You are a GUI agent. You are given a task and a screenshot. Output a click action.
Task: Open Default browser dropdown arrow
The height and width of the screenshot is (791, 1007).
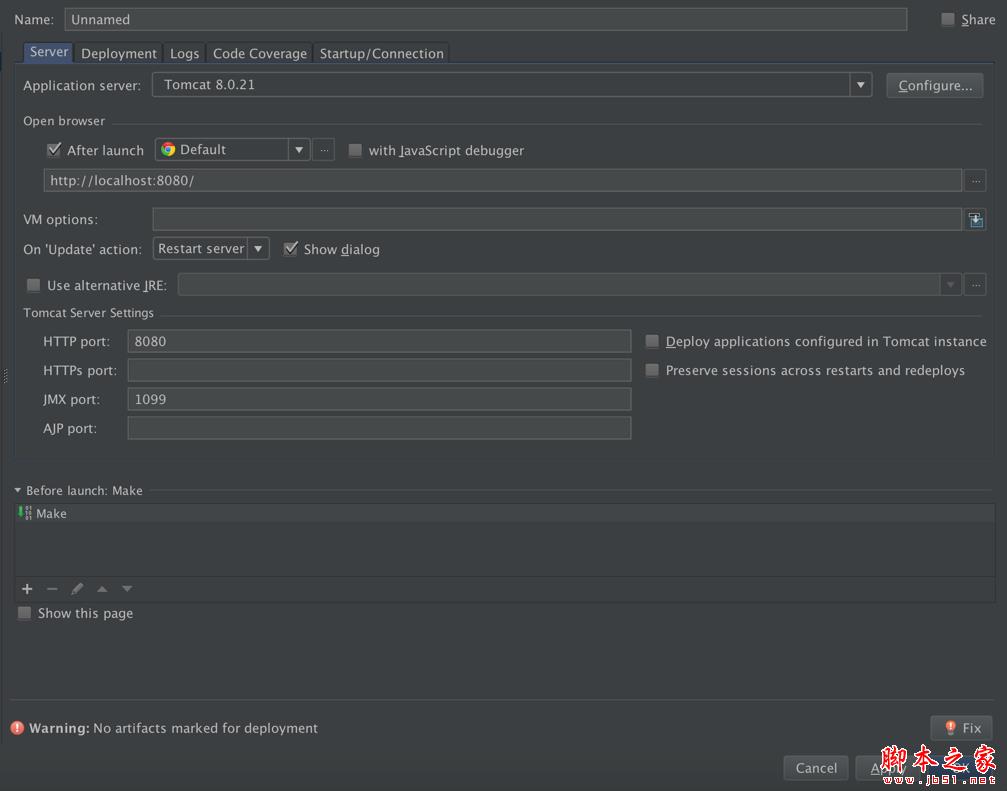click(299, 150)
